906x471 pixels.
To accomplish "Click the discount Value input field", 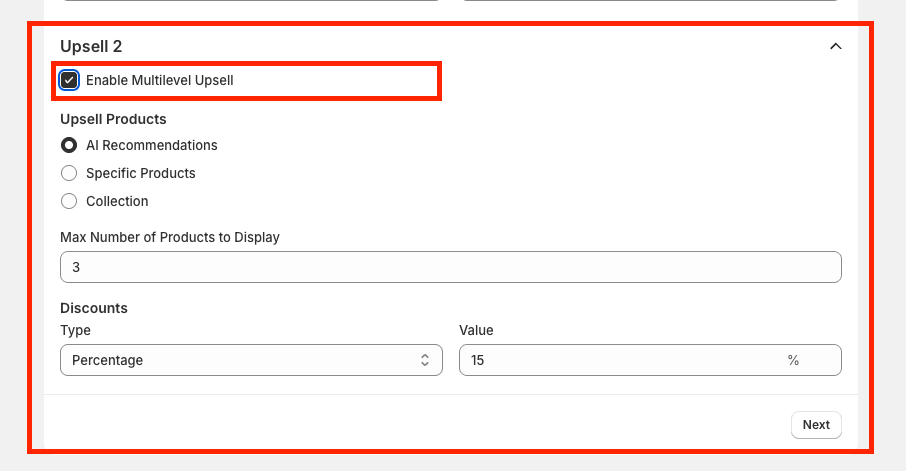I will [620, 360].
